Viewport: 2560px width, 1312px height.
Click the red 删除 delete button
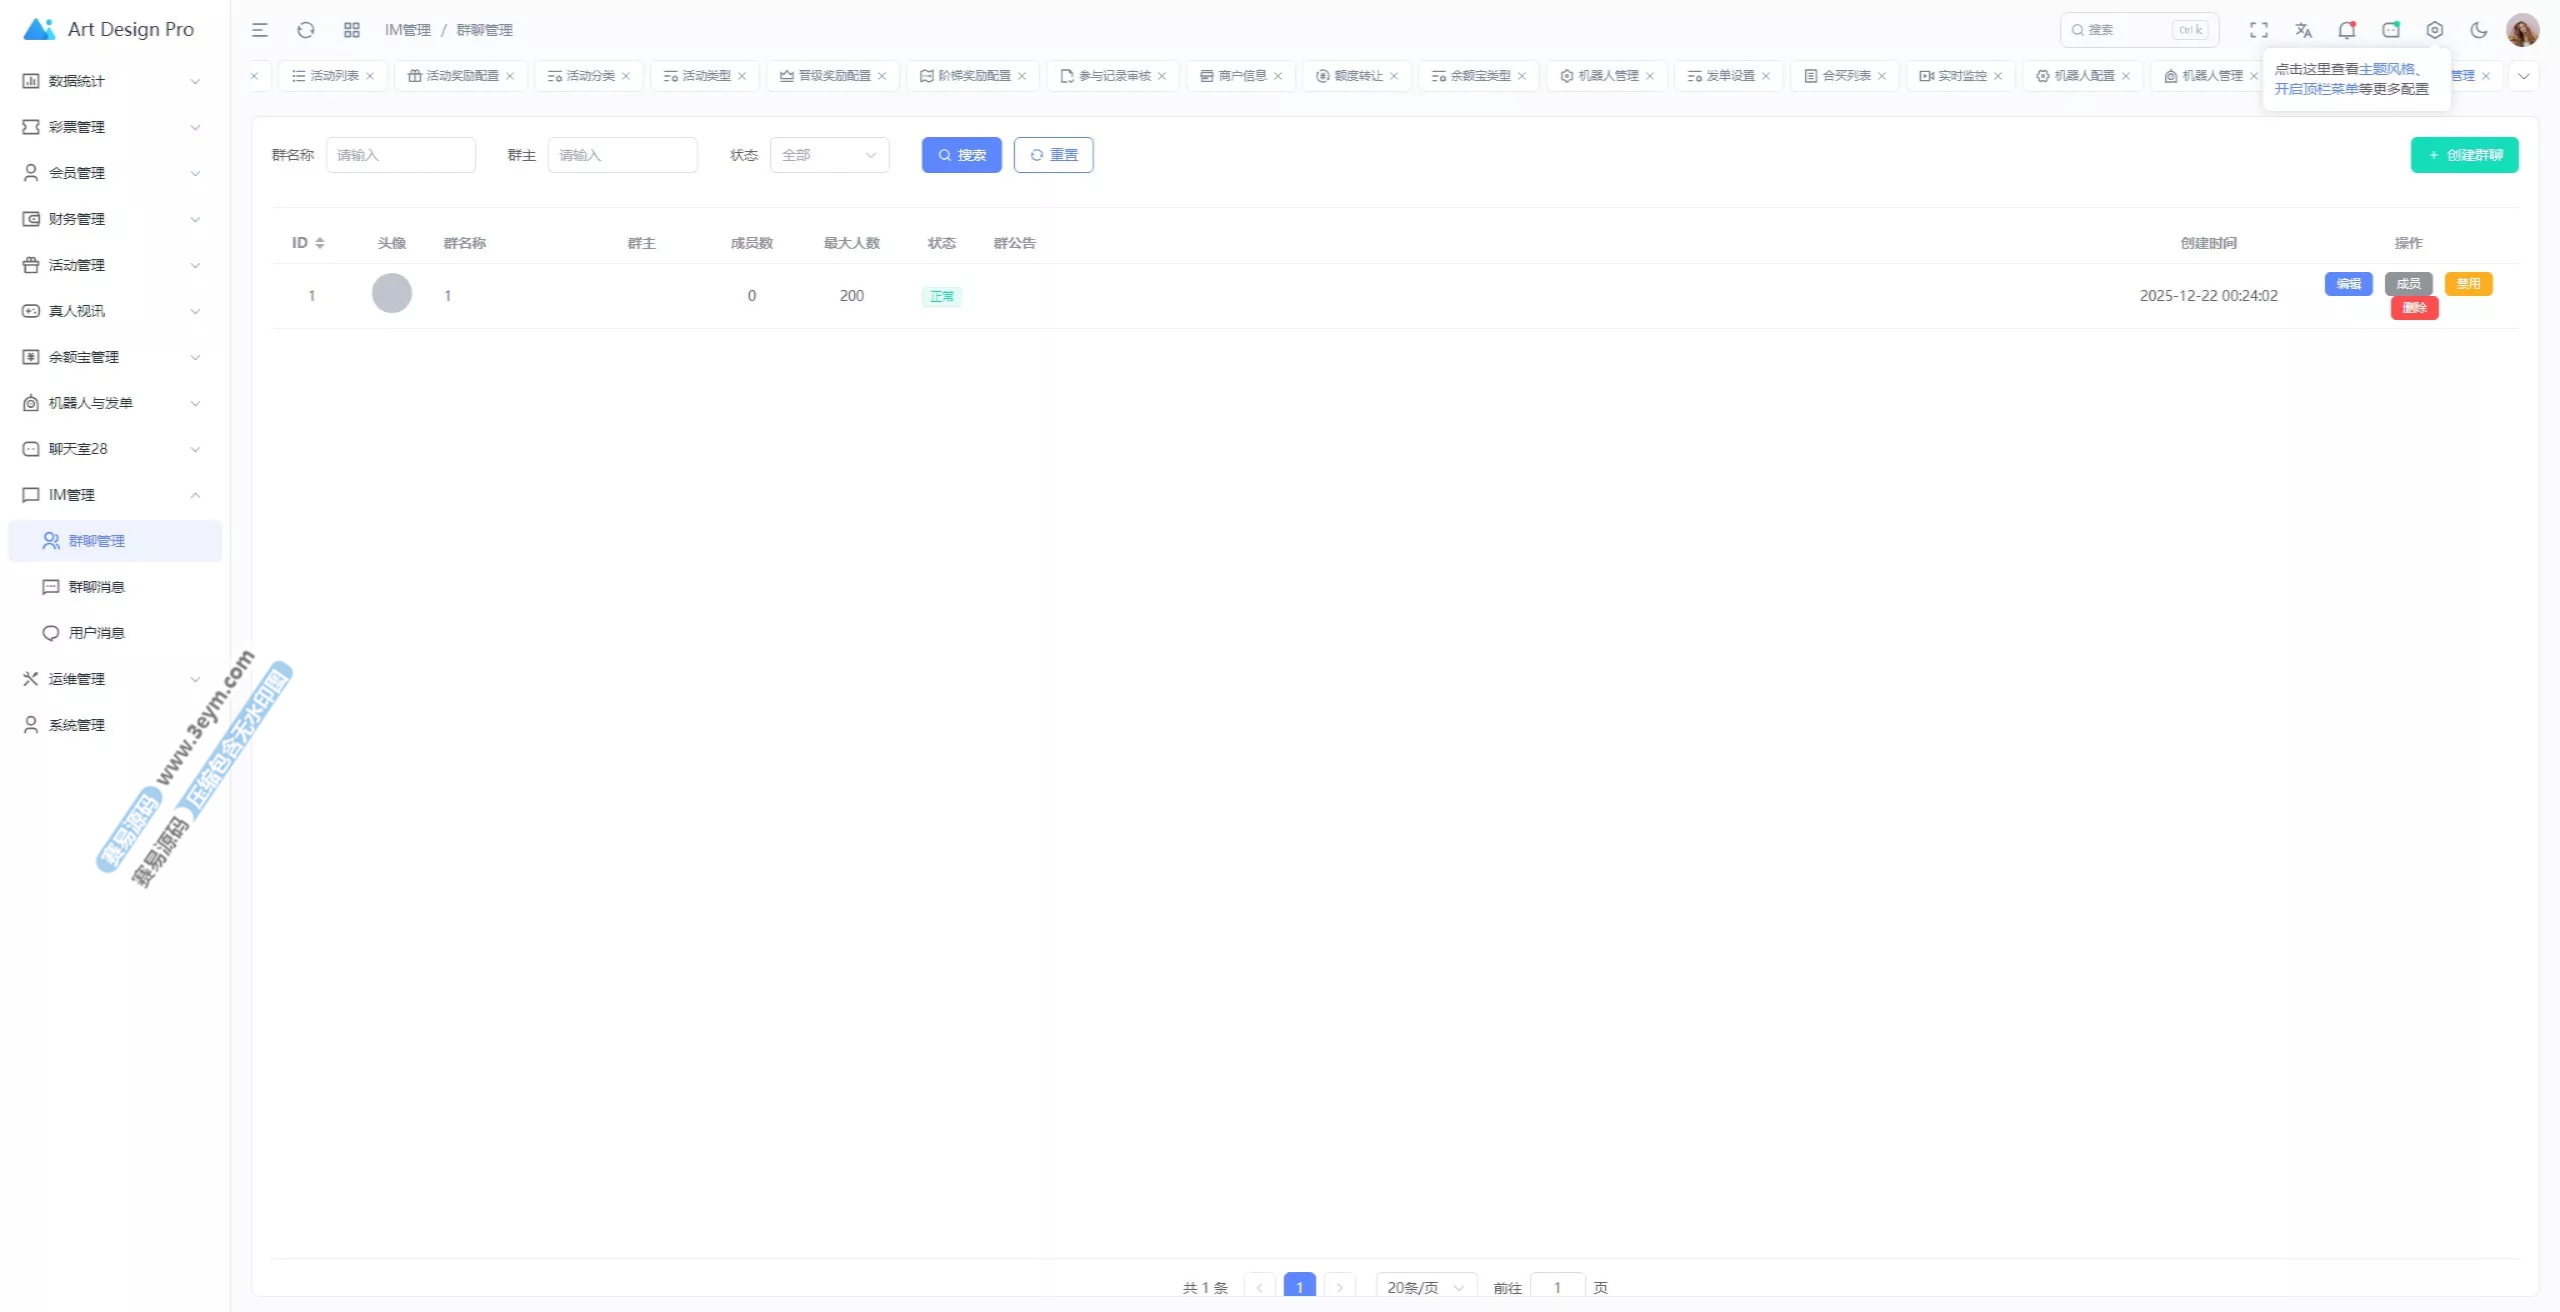click(2414, 308)
